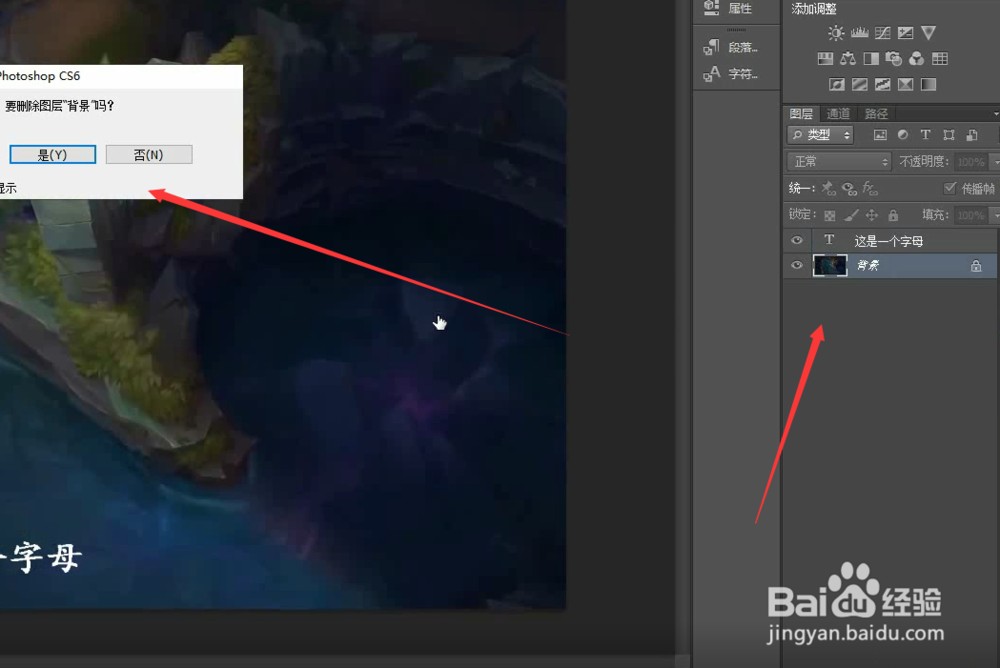Add a Hue/Saturation adjustment icon

tap(825, 59)
